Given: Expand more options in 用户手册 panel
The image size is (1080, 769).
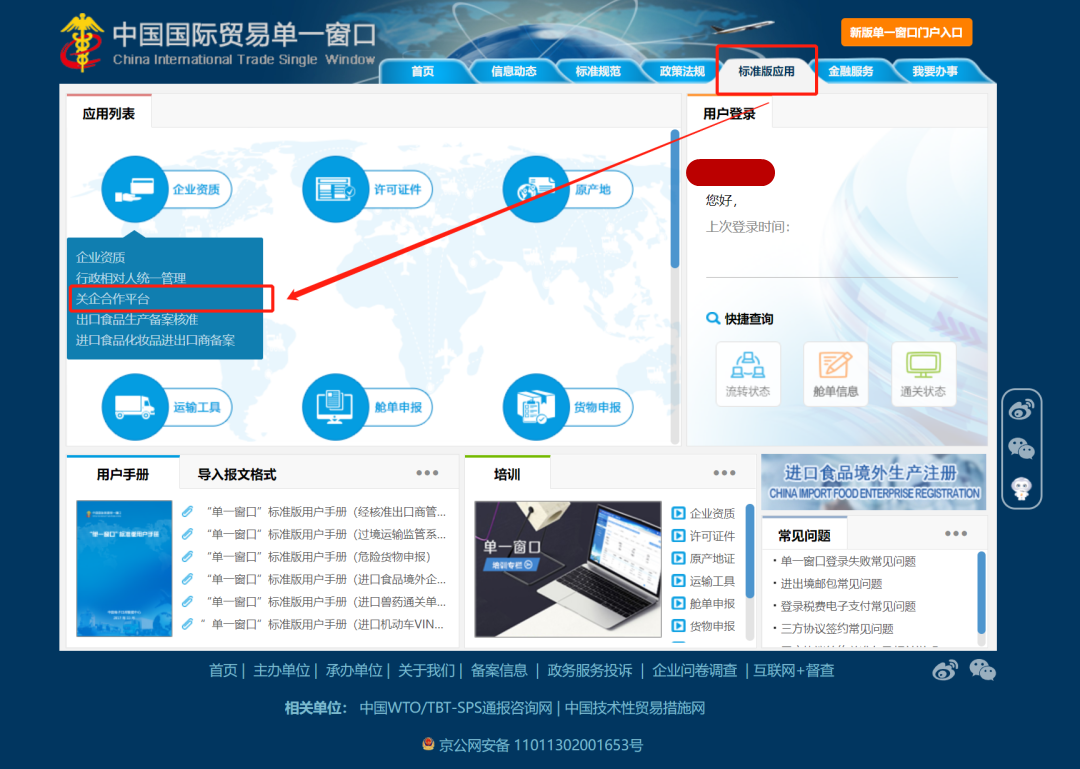Looking at the screenshot, I should click(x=427, y=473).
